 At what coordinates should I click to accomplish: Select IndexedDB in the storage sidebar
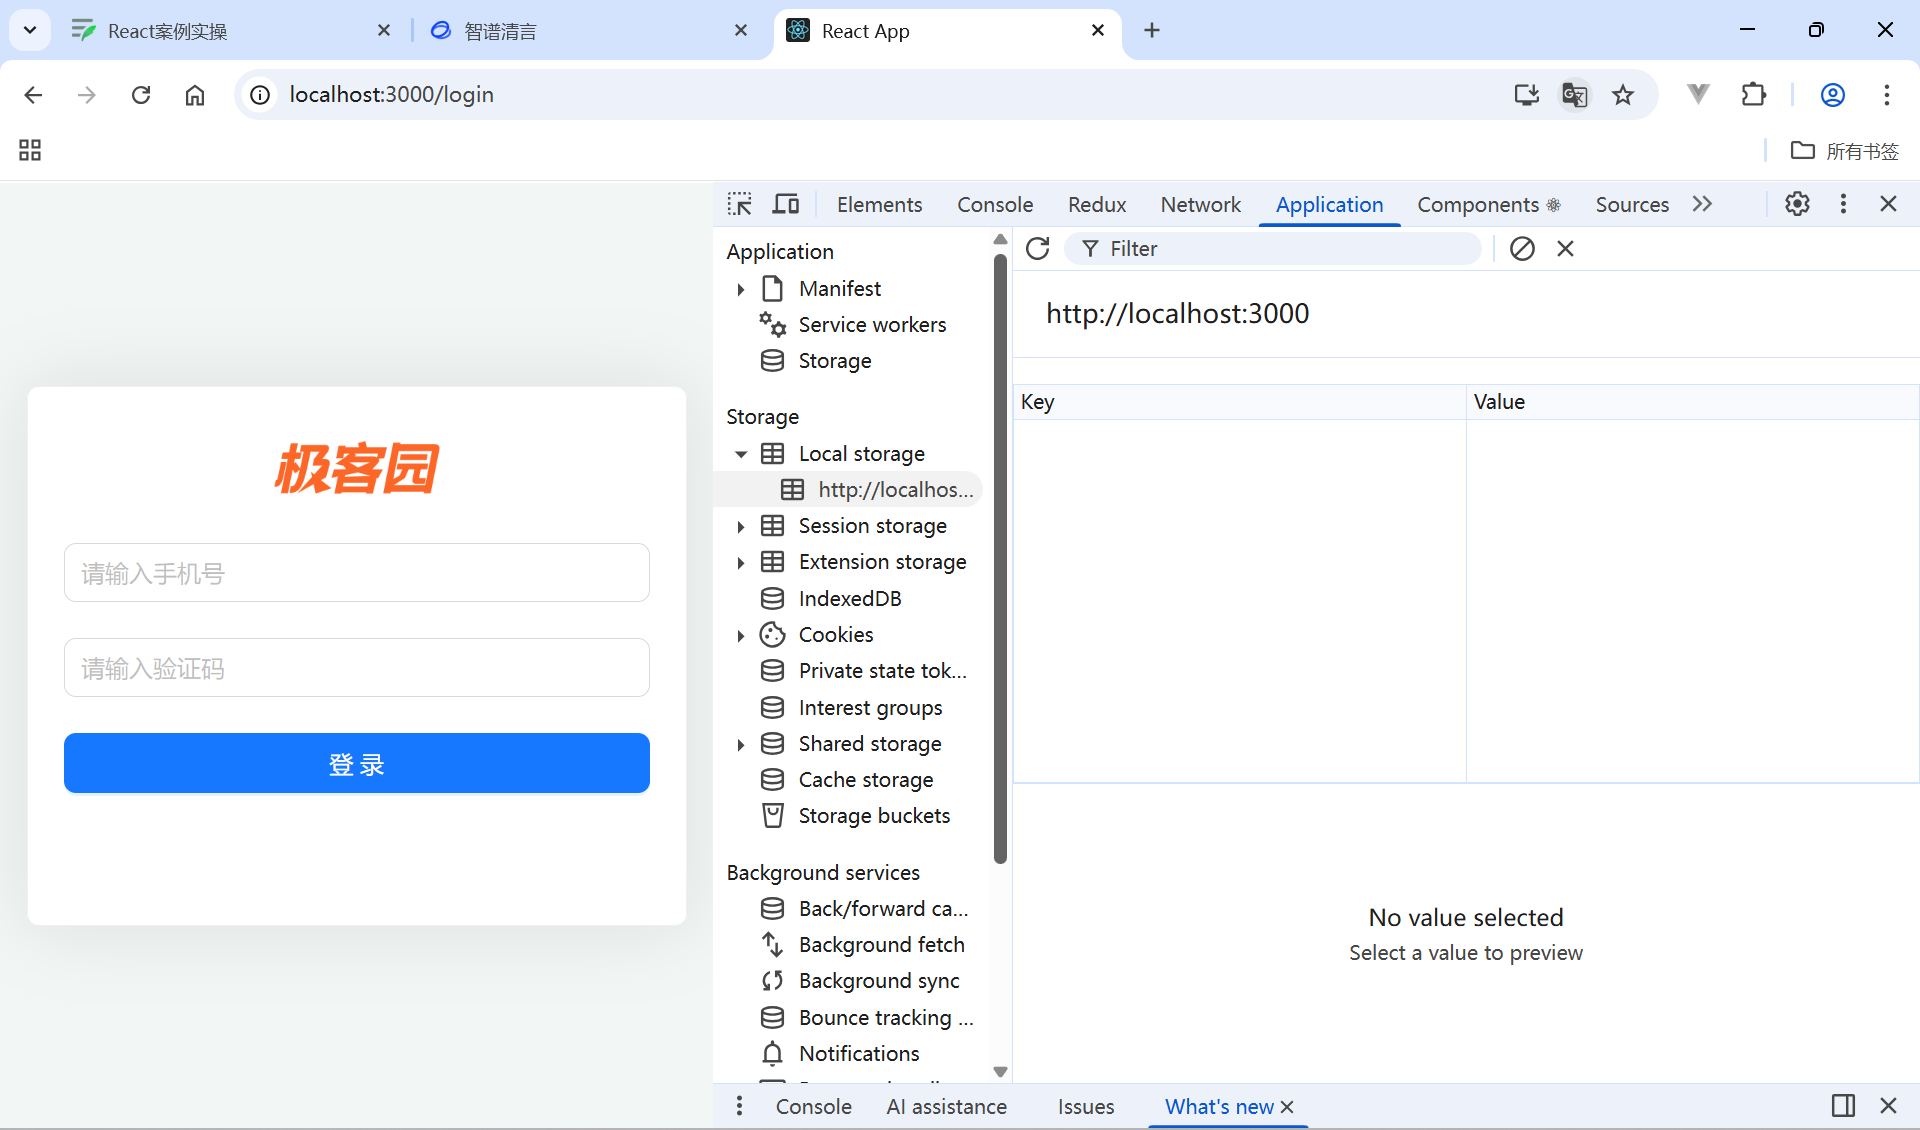coord(849,598)
